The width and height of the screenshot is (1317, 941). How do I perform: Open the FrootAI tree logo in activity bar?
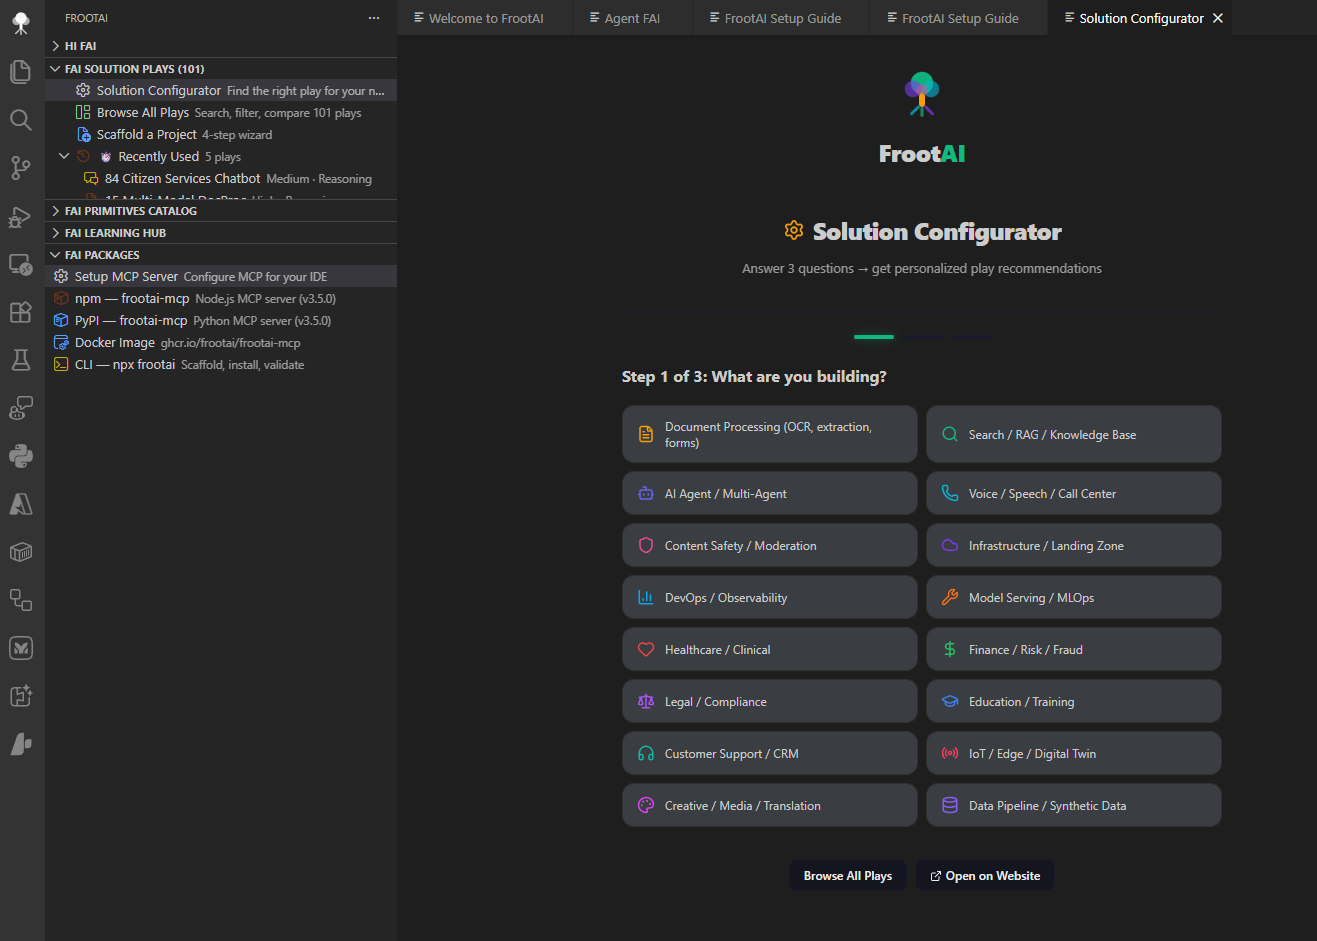pos(21,22)
